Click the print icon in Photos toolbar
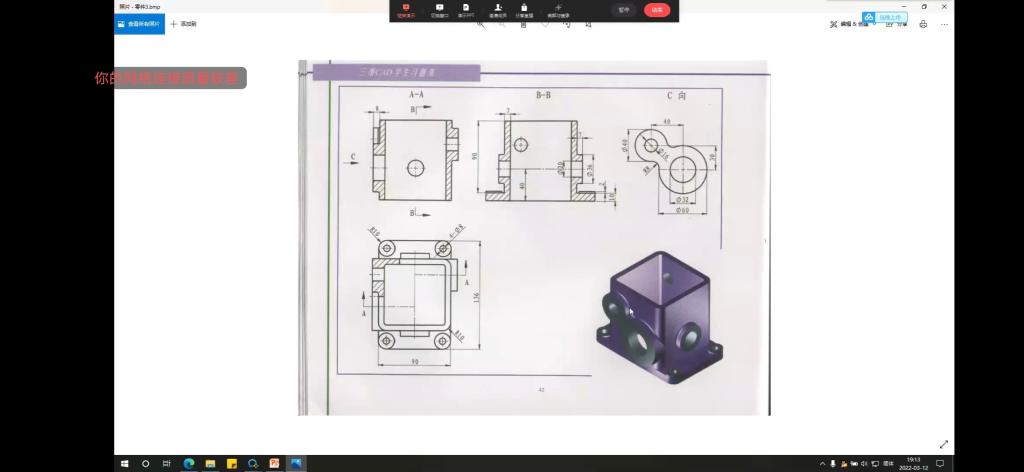This screenshot has height=472, width=1024. pos(922,24)
